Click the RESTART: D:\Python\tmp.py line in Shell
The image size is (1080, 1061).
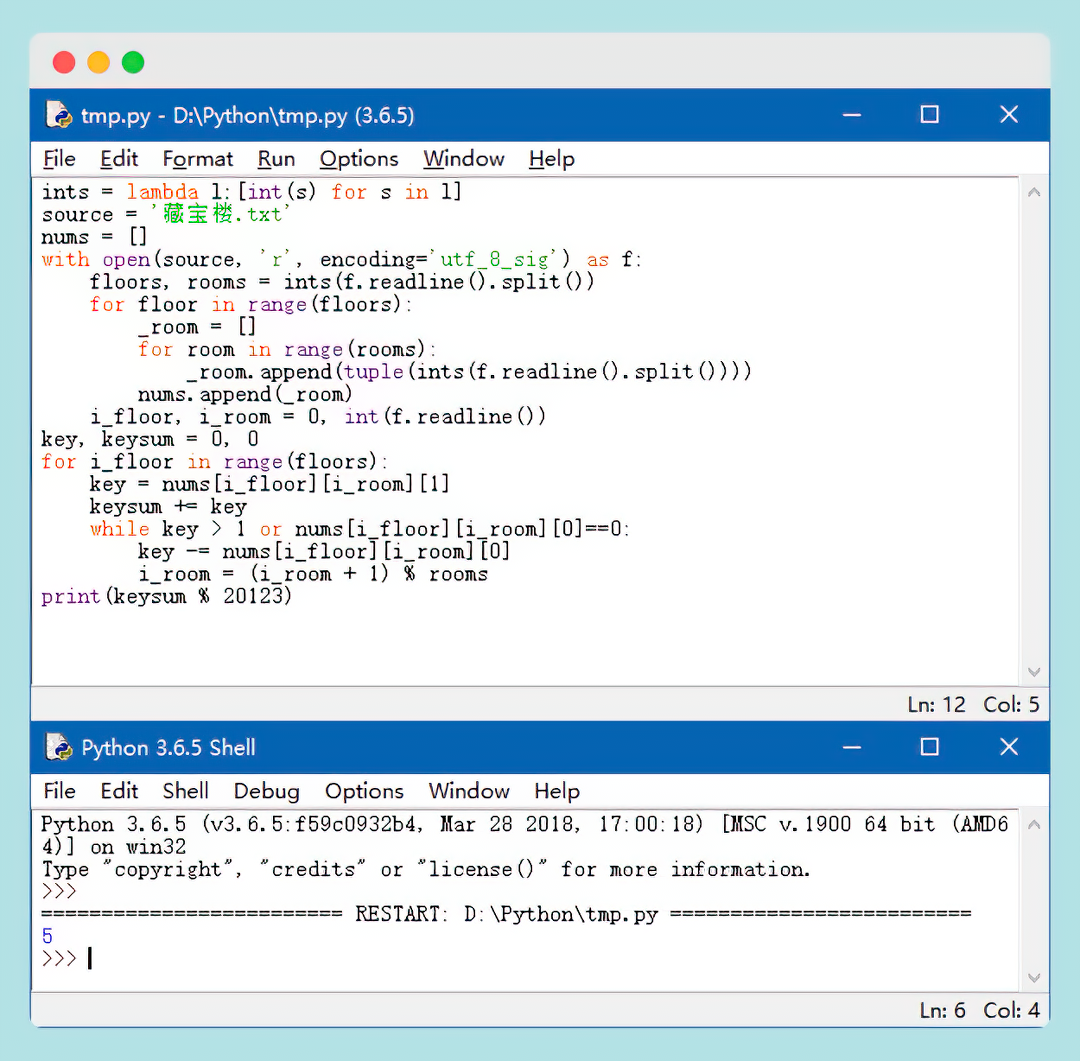(506, 914)
